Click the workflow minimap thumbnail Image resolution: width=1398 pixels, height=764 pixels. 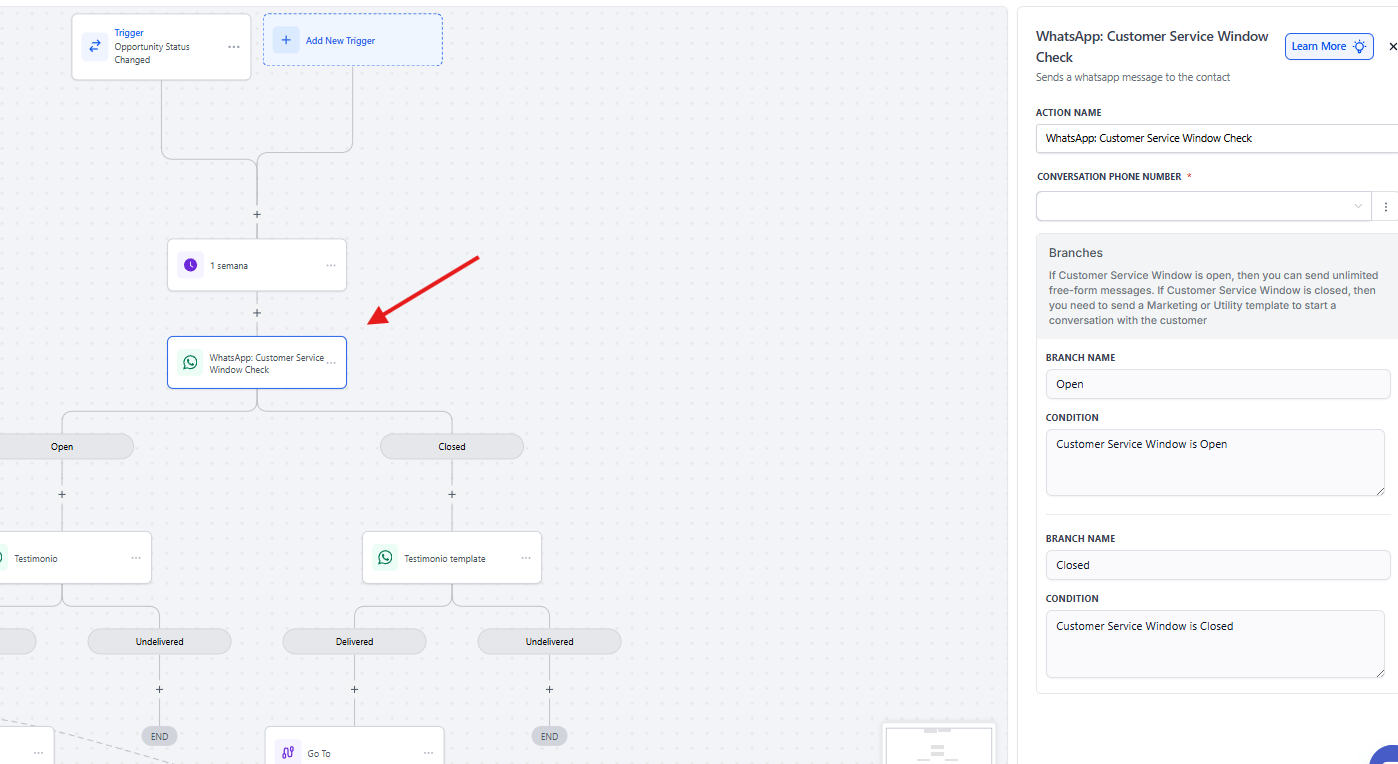[x=938, y=745]
